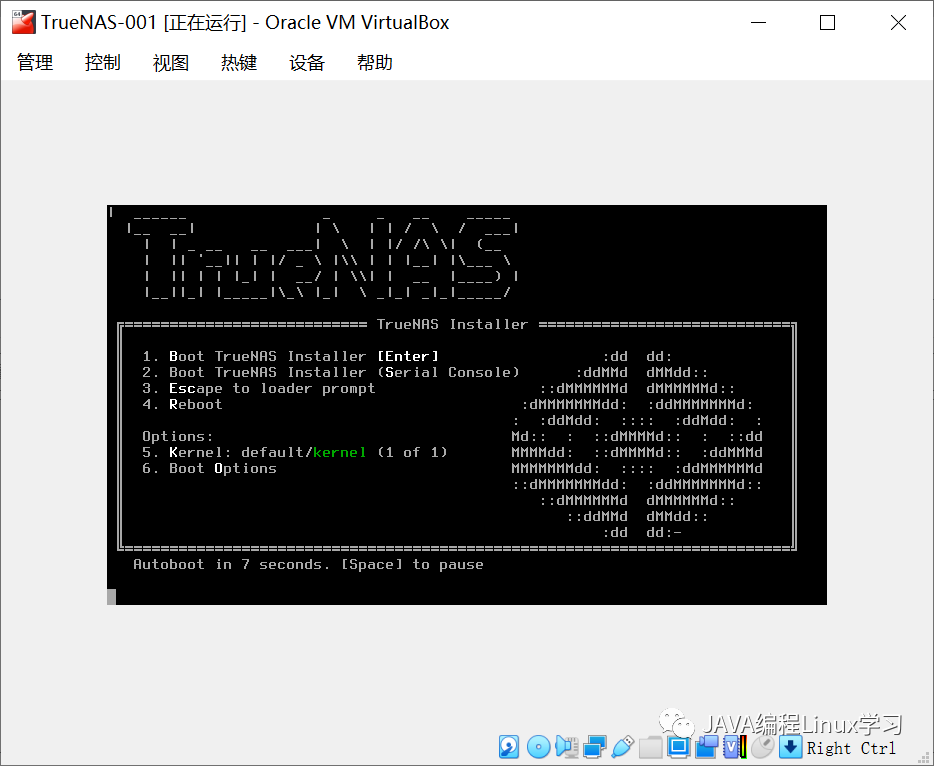Open the USB devices status icon
The image size is (934, 766).
click(622, 747)
